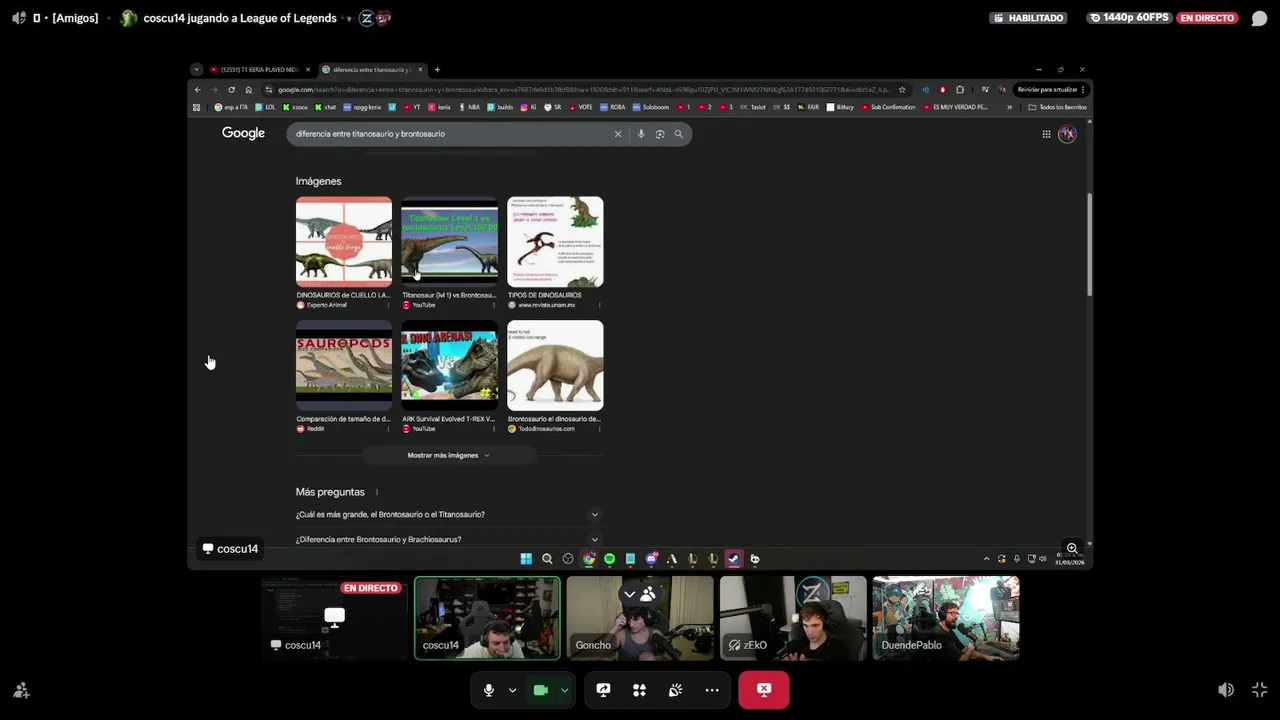Click Windows Start in streamed taskbar
Screen dimensions: 1280x720
click(526, 559)
